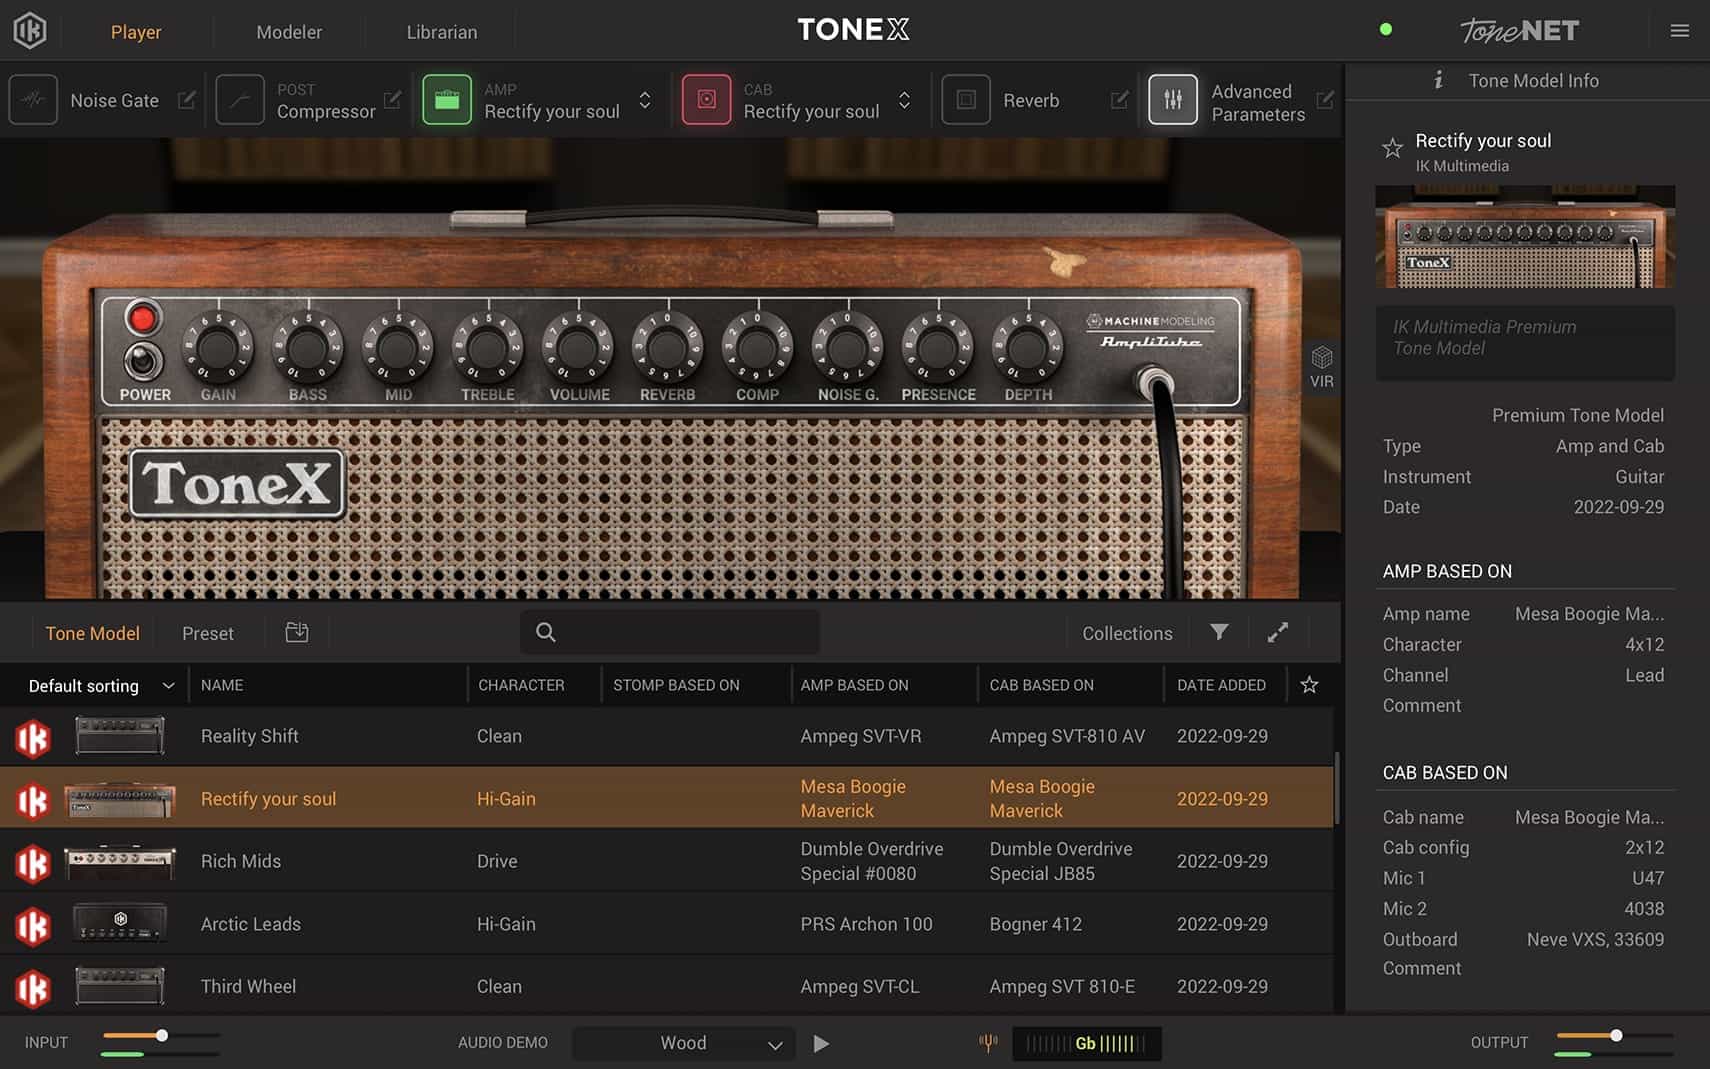Click the Tone Model Info icon
Image resolution: width=1710 pixels, height=1069 pixels.
[x=1438, y=80]
